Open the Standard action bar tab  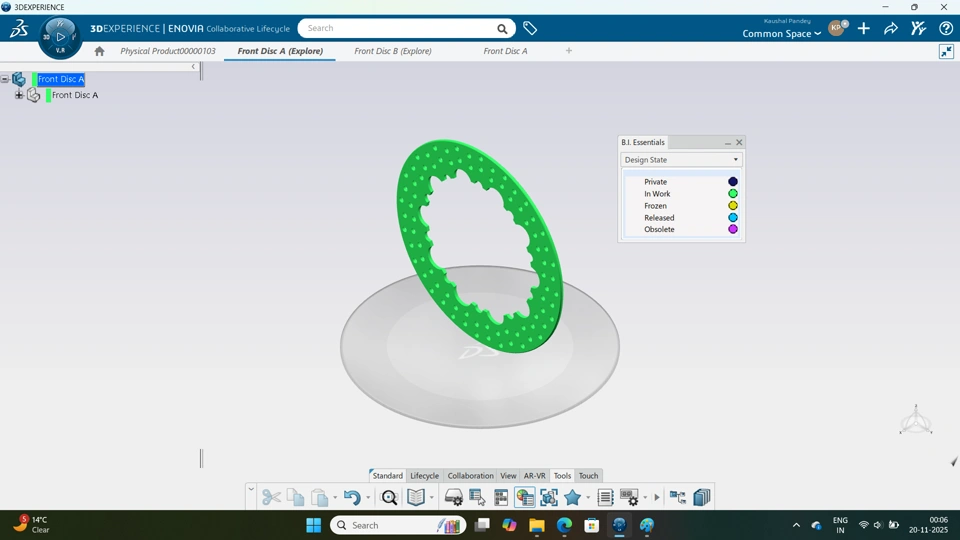coord(388,476)
